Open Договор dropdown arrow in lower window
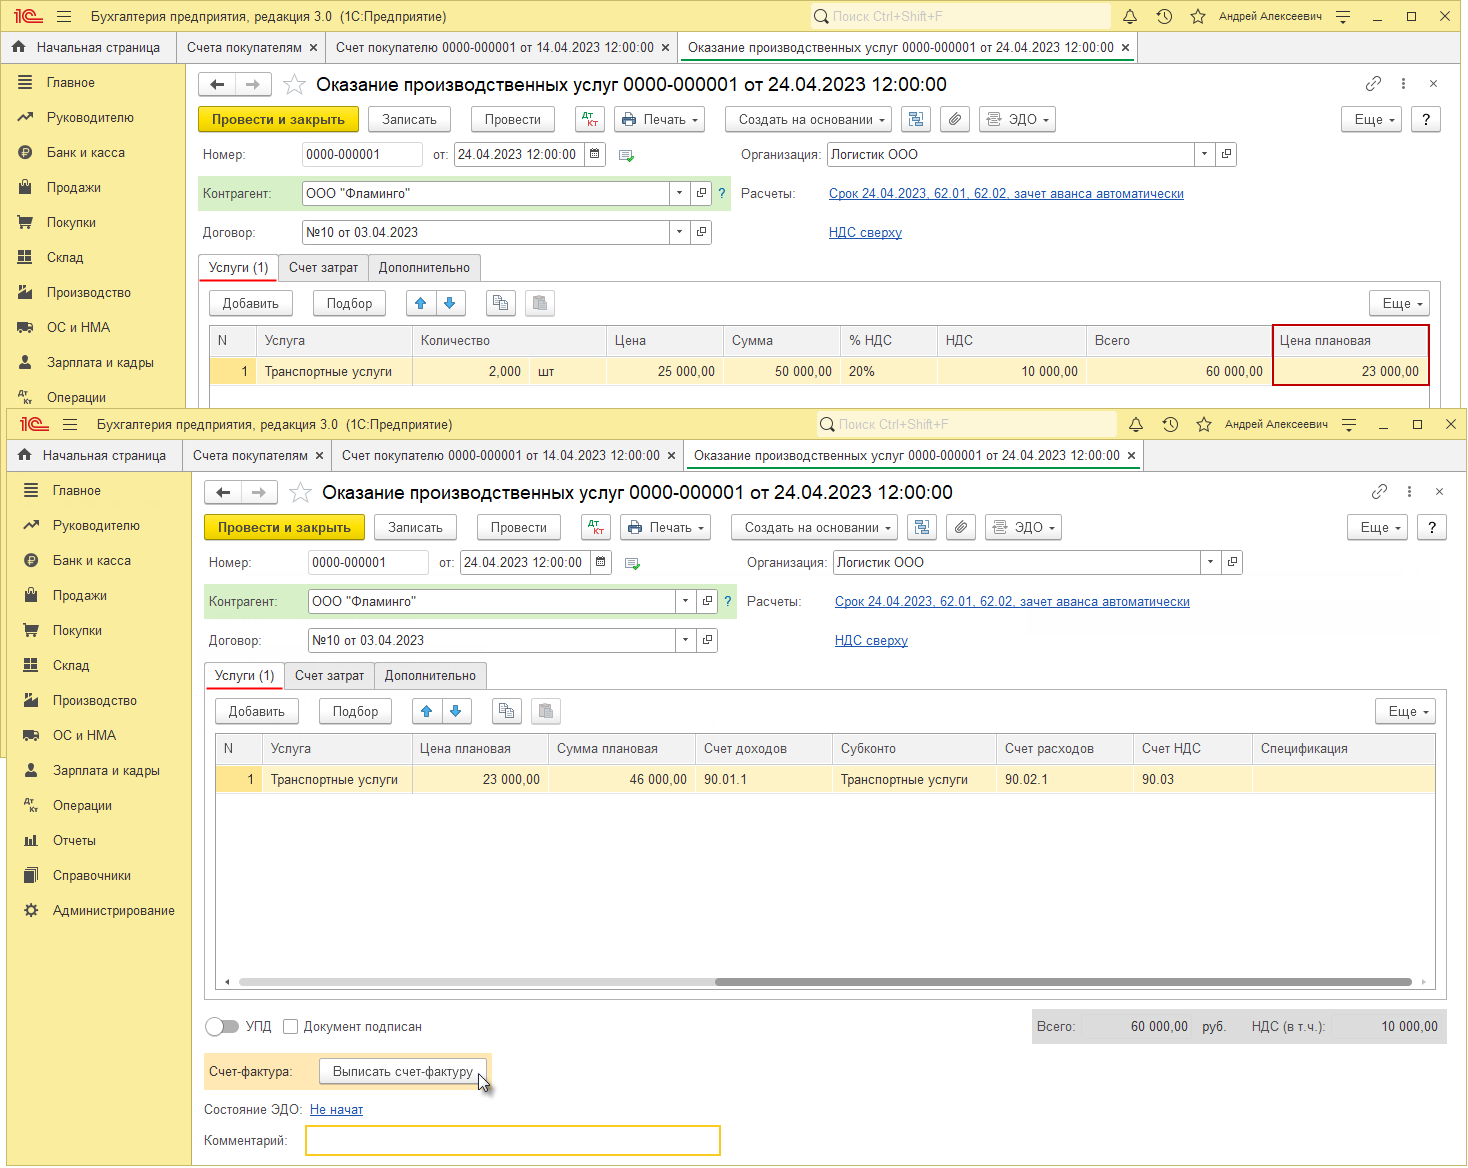The height and width of the screenshot is (1168, 1468). tap(686, 640)
